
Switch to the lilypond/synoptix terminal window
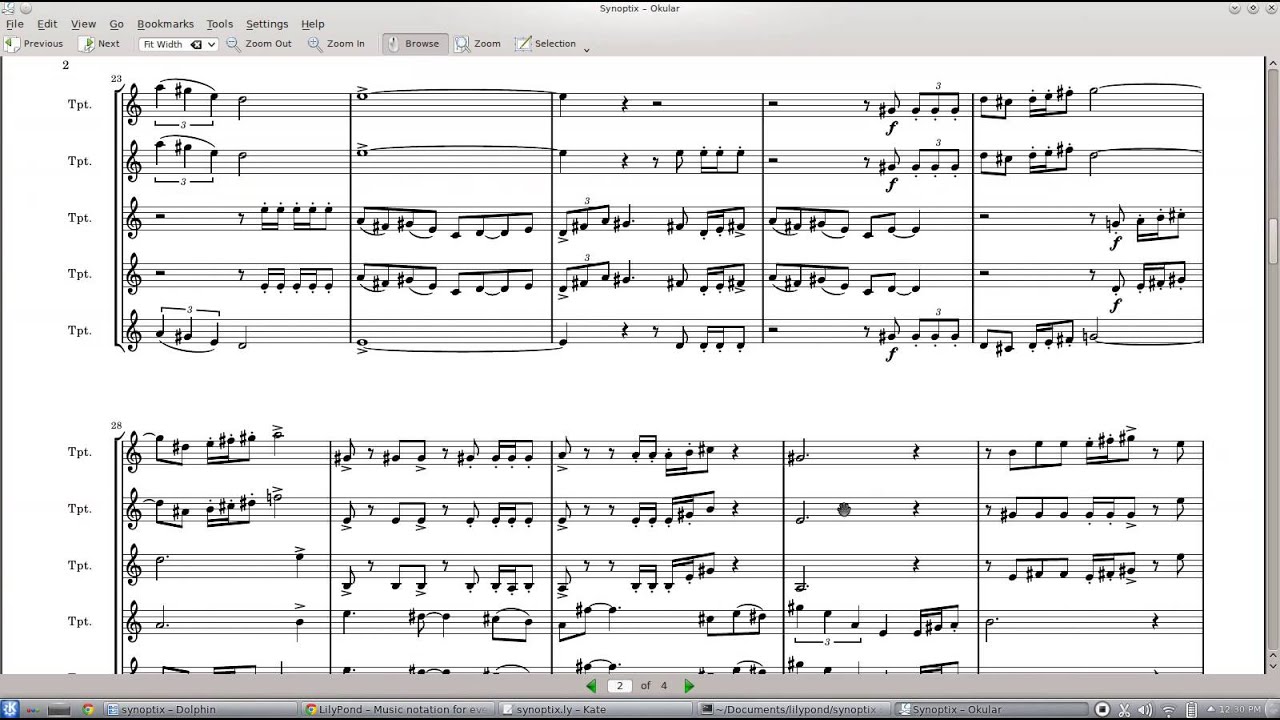click(x=794, y=709)
